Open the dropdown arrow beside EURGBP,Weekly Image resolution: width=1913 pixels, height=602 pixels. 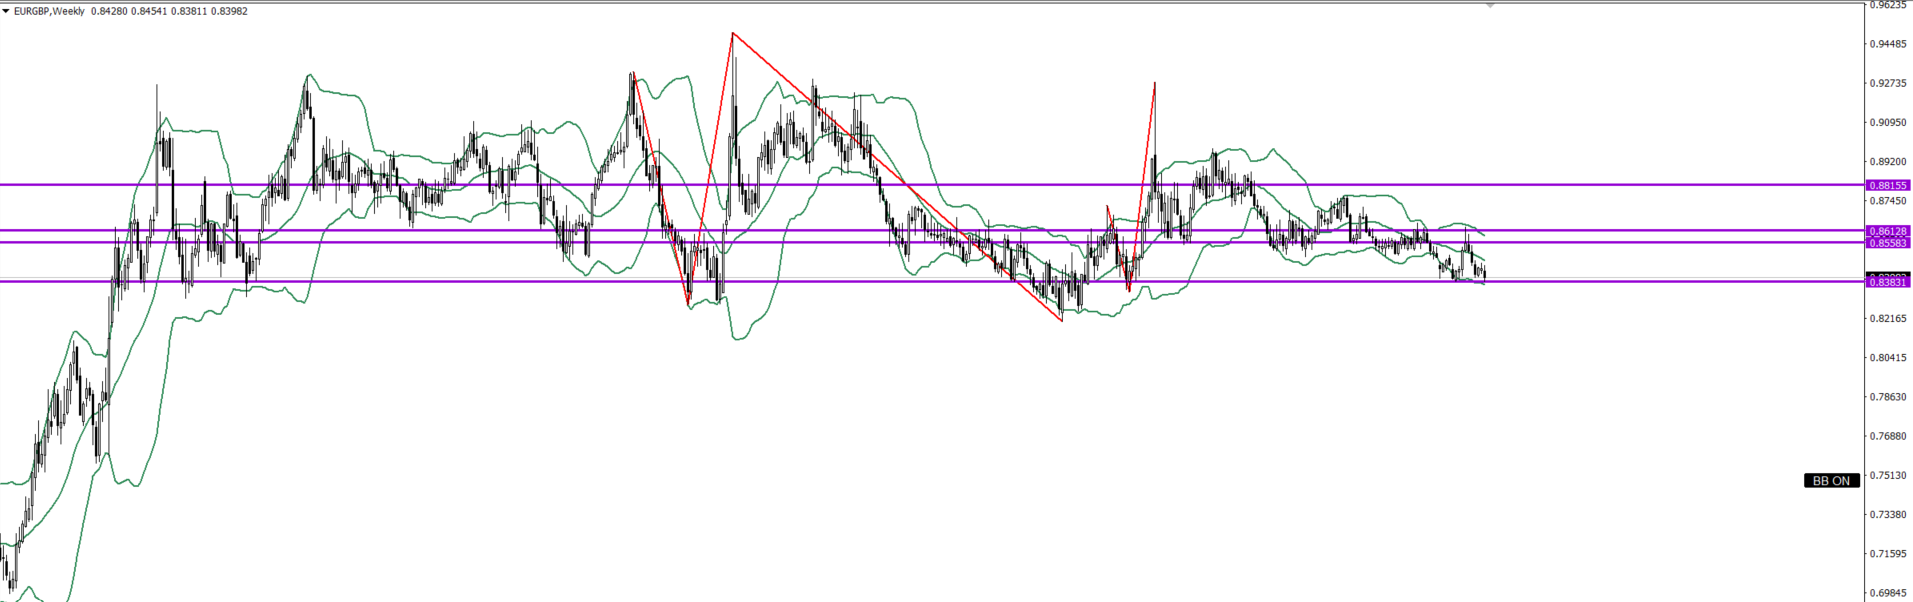(x=6, y=11)
